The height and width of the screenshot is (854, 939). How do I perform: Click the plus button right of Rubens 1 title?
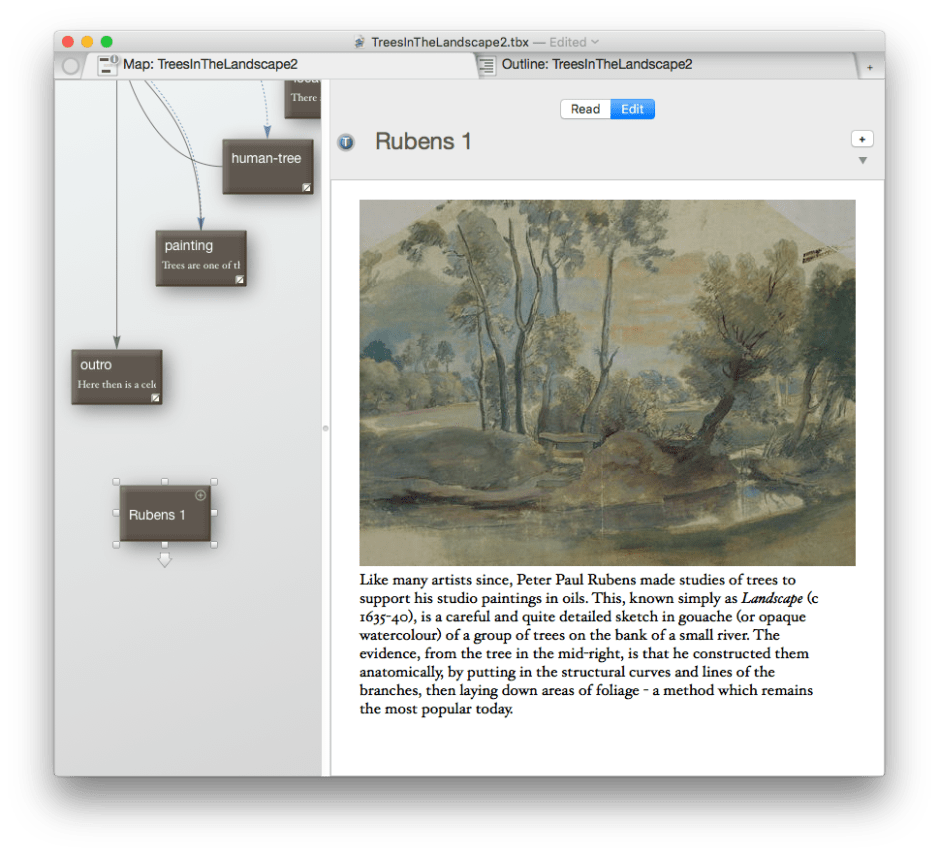(862, 139)
